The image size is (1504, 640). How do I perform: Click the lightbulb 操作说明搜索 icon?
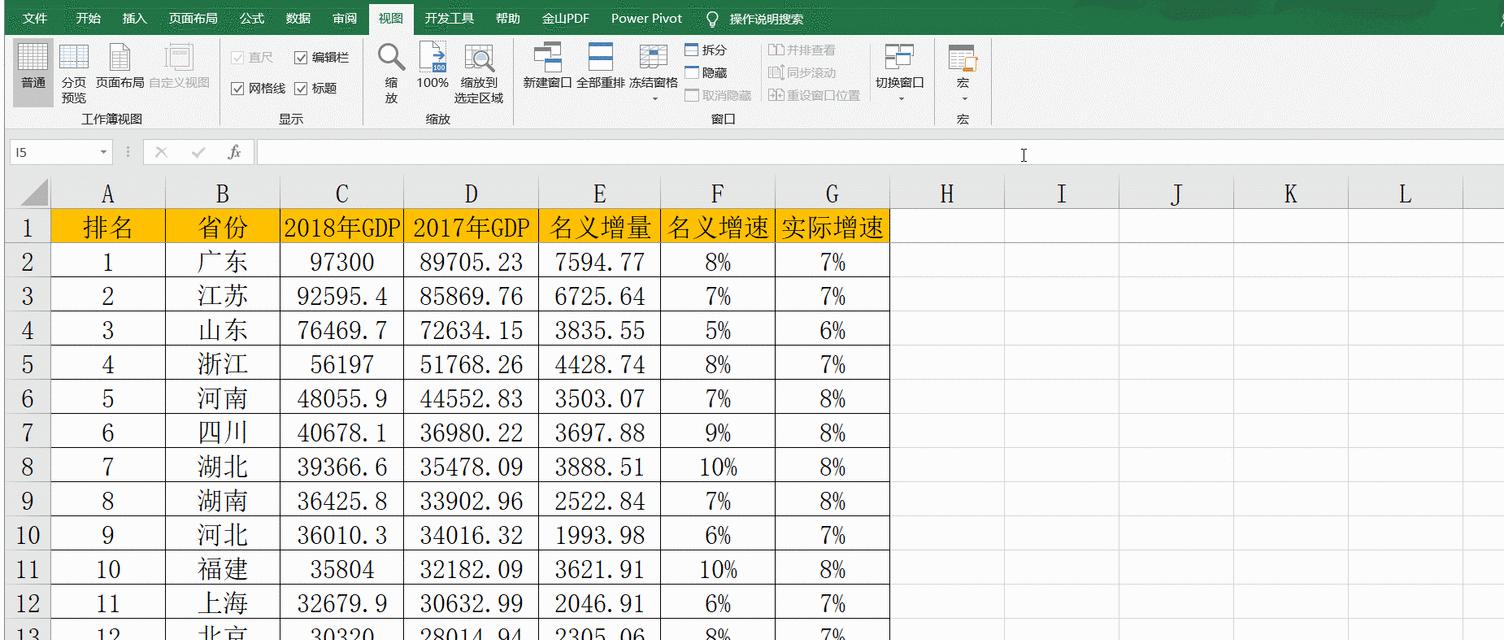712,19
